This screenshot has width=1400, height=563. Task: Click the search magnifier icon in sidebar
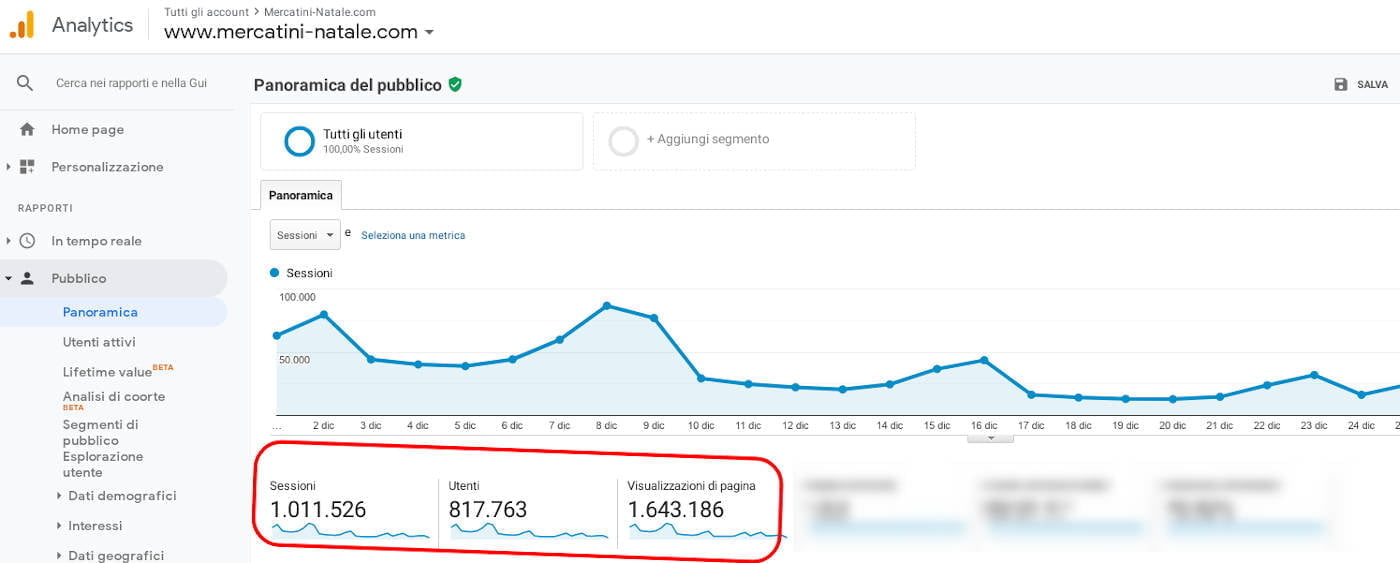coord(25,83)
